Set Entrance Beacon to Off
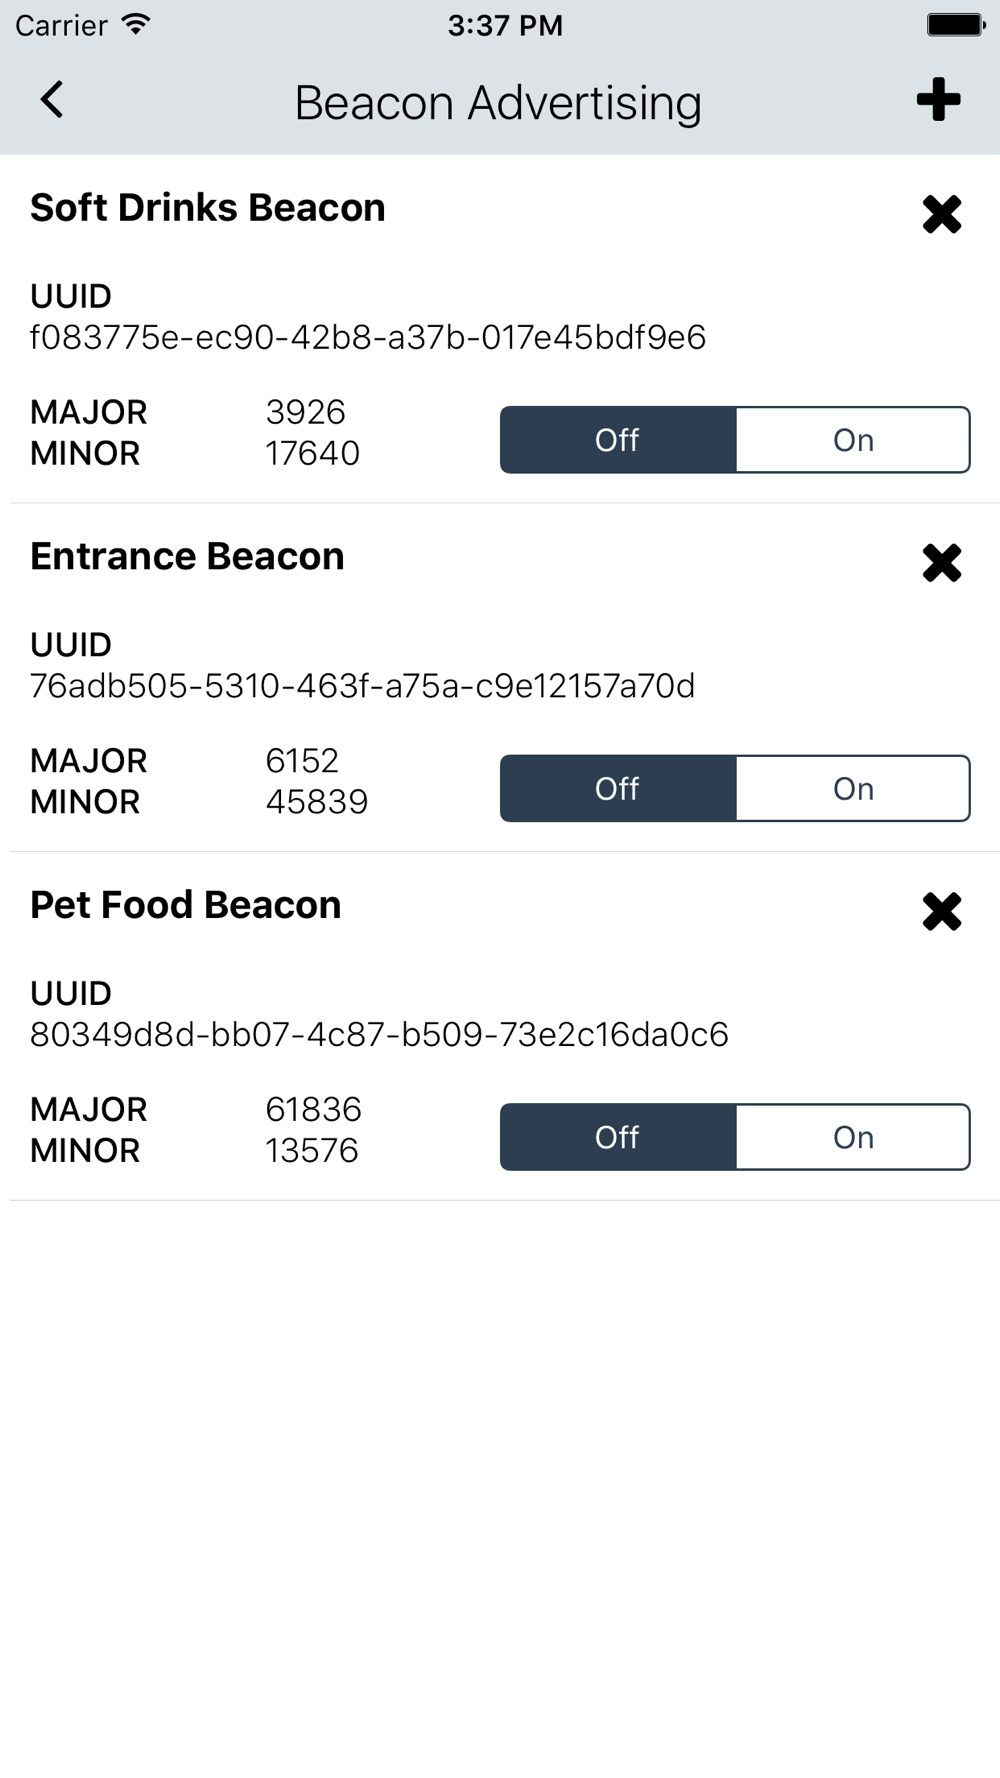1000x1778 pixels. (618, 789)
